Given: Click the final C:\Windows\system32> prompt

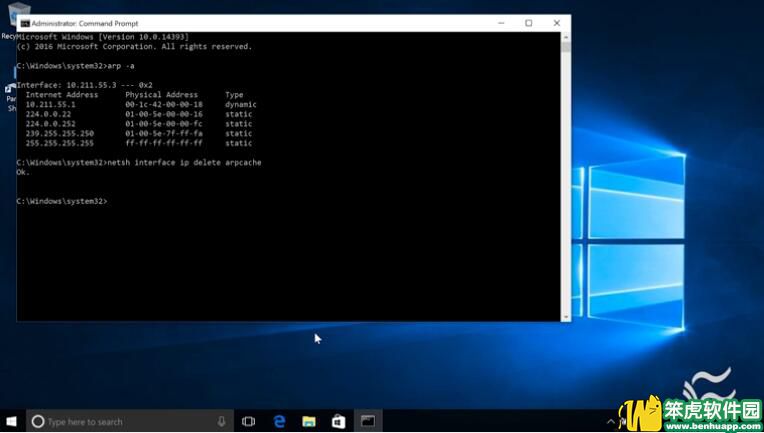Looking at the screenshot, I should click(62, 201).
